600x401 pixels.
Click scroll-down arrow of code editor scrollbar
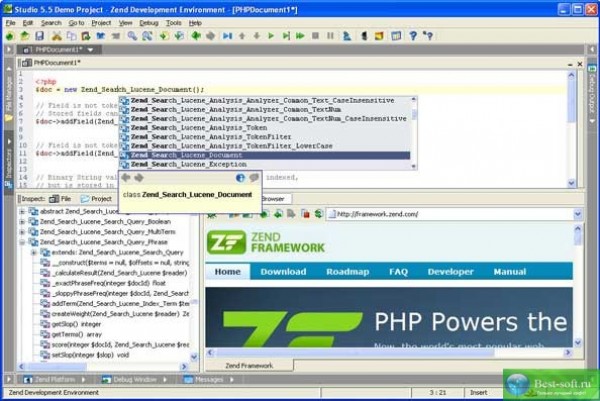point(572,184)
